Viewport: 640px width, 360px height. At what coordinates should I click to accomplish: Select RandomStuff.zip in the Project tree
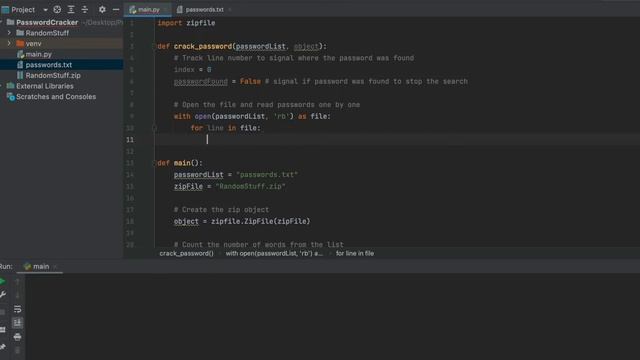[x=53, y=75]
